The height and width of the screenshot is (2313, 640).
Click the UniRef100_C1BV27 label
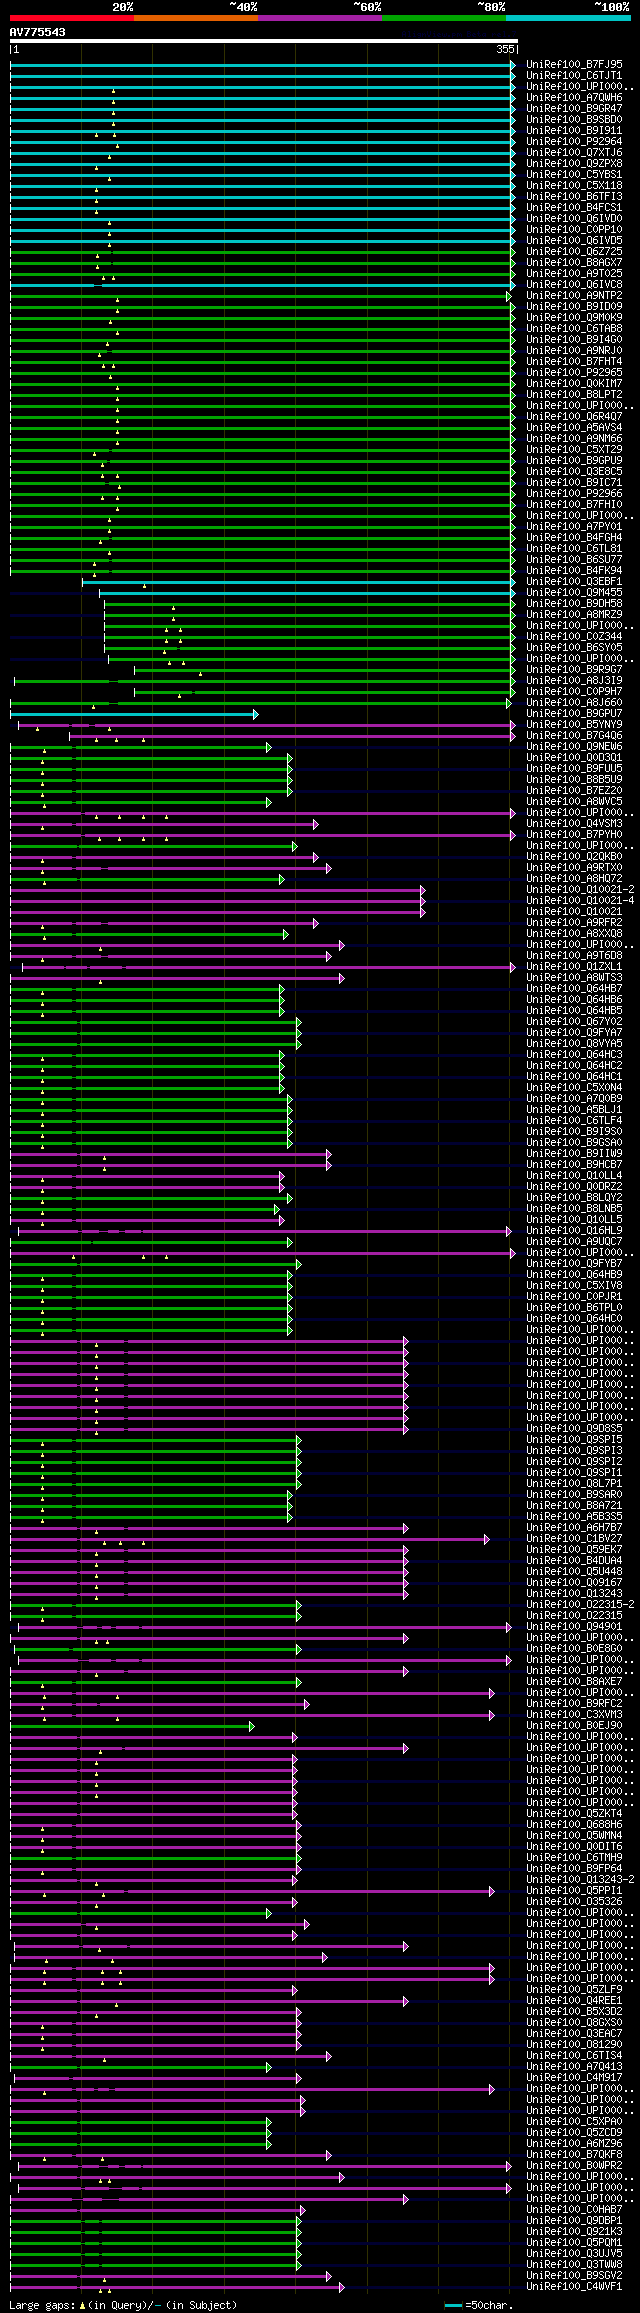pos(574,1538)
